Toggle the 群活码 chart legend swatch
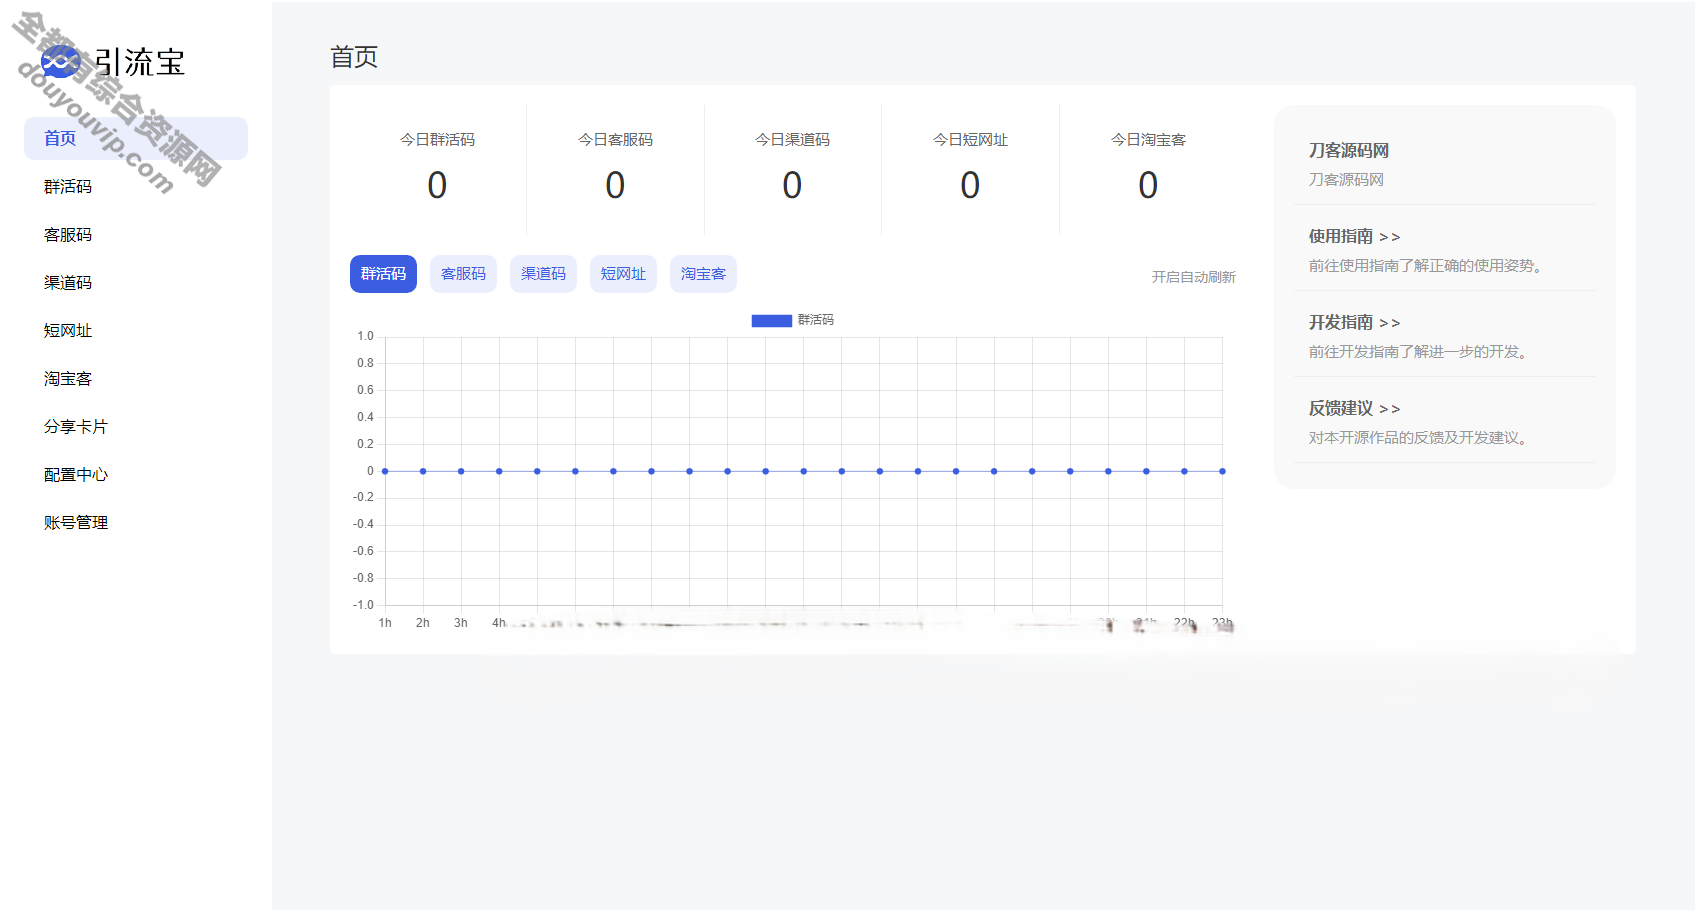The image size is (1695, 910). [771, 320]
